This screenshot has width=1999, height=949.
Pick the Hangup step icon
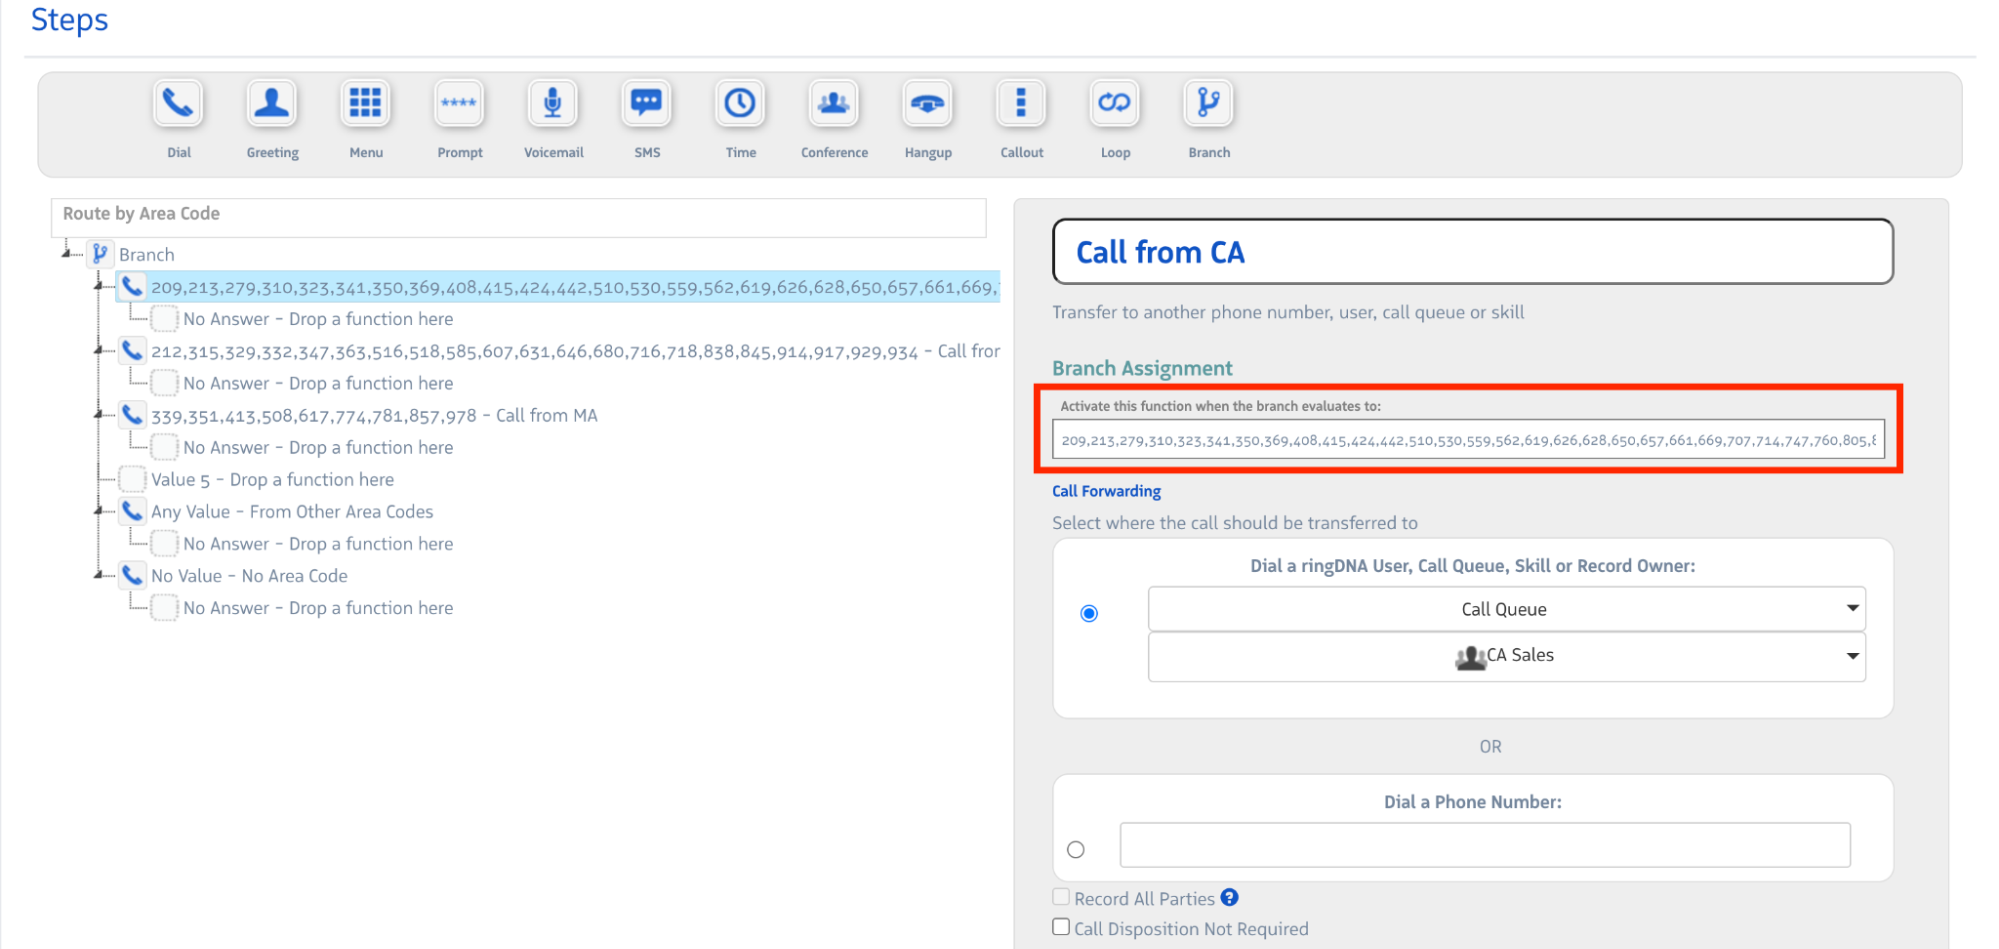click(927, 104)
